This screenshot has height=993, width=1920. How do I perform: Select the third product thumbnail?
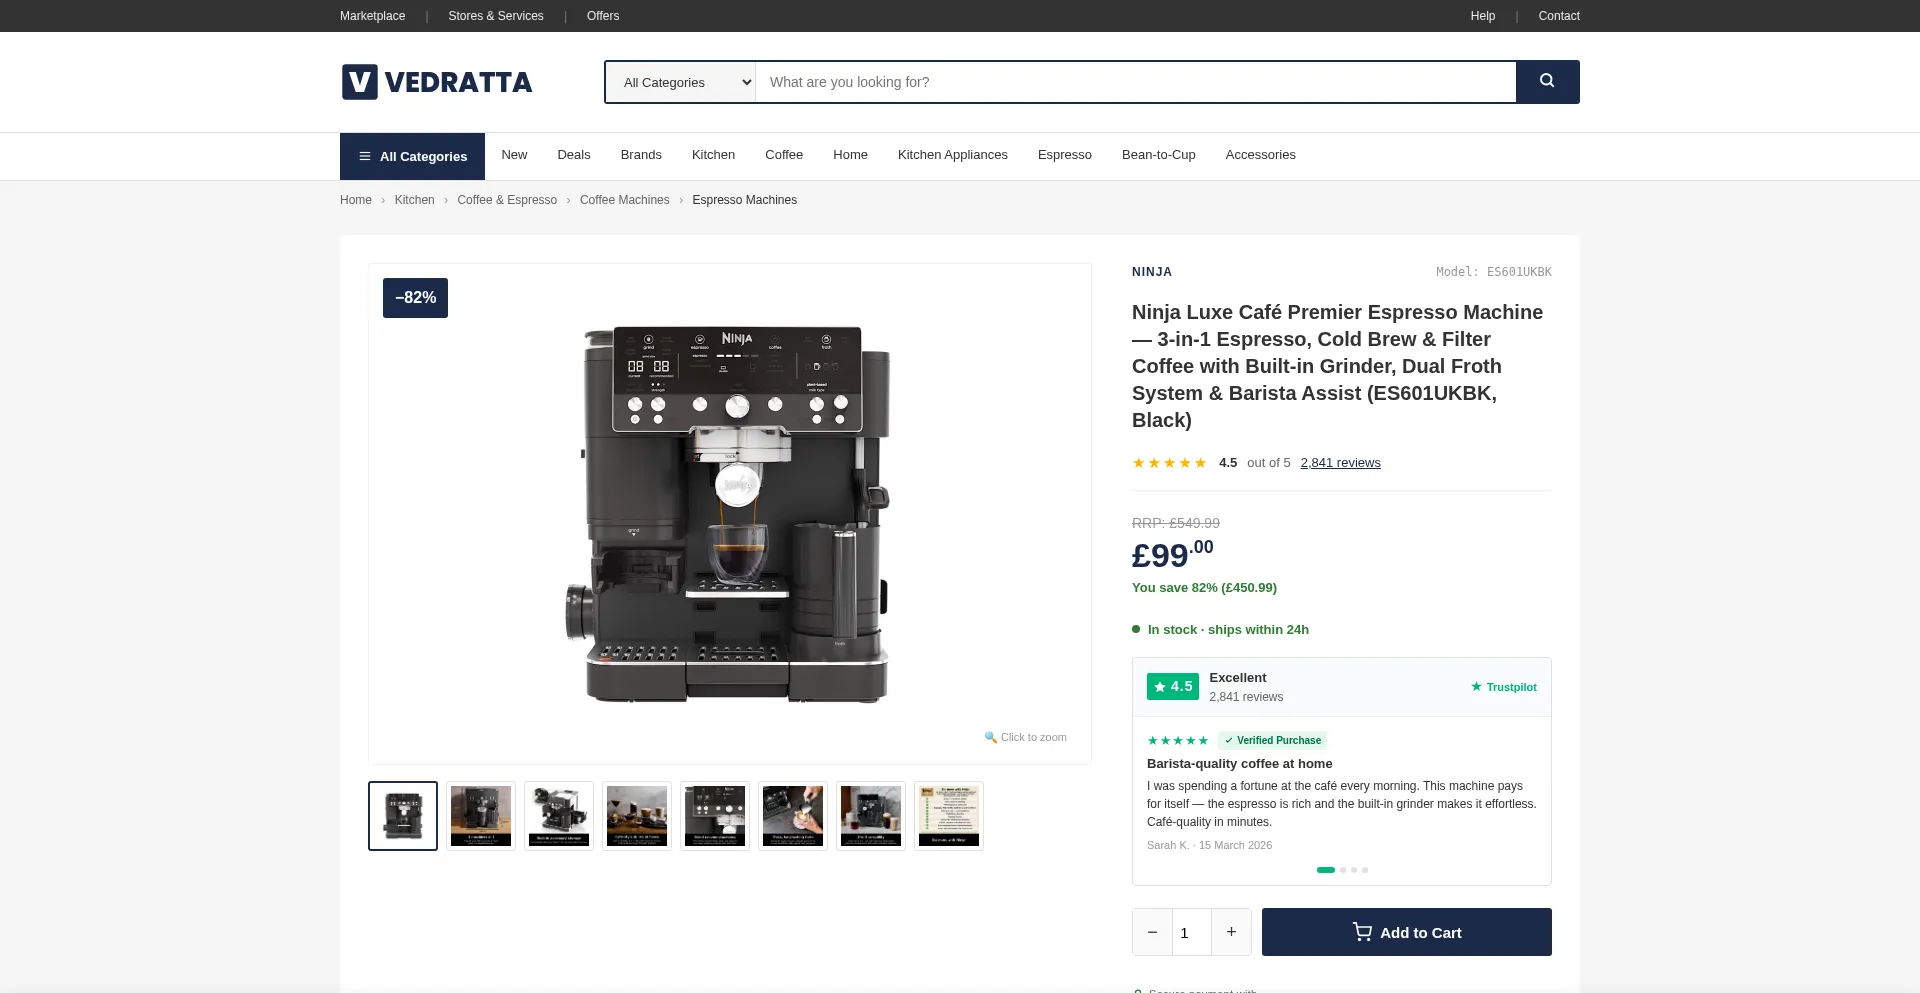[x=559, y=816]
